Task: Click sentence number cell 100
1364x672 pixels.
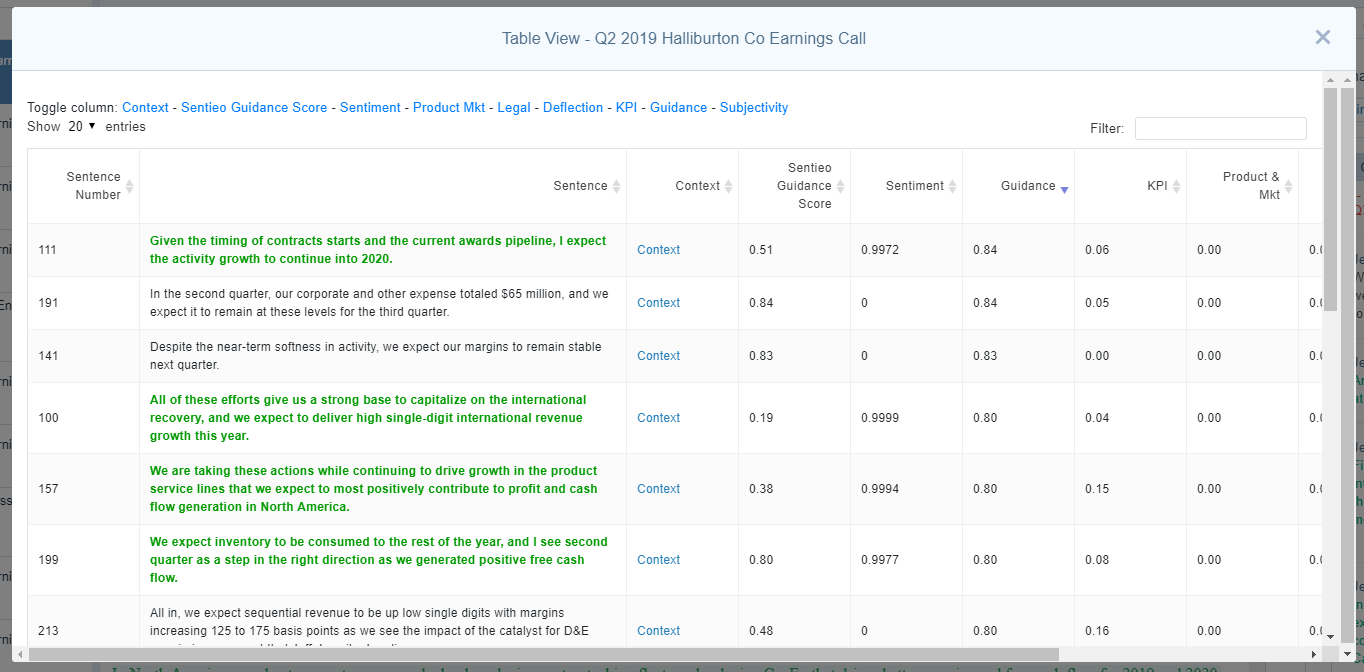Action: (x=83, y=418)
